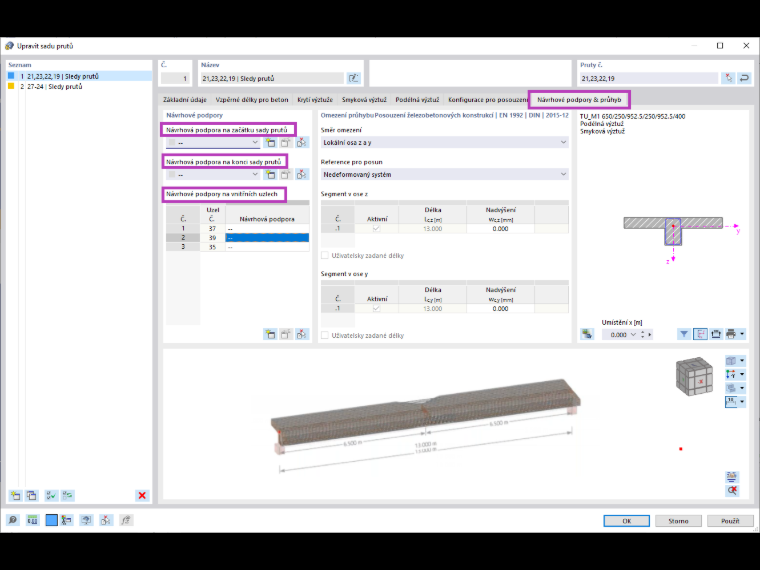This screenshot has width=760, height=570.
Task: Pick support icon beside end-of-set dropdown
Action: click(301, 174)
